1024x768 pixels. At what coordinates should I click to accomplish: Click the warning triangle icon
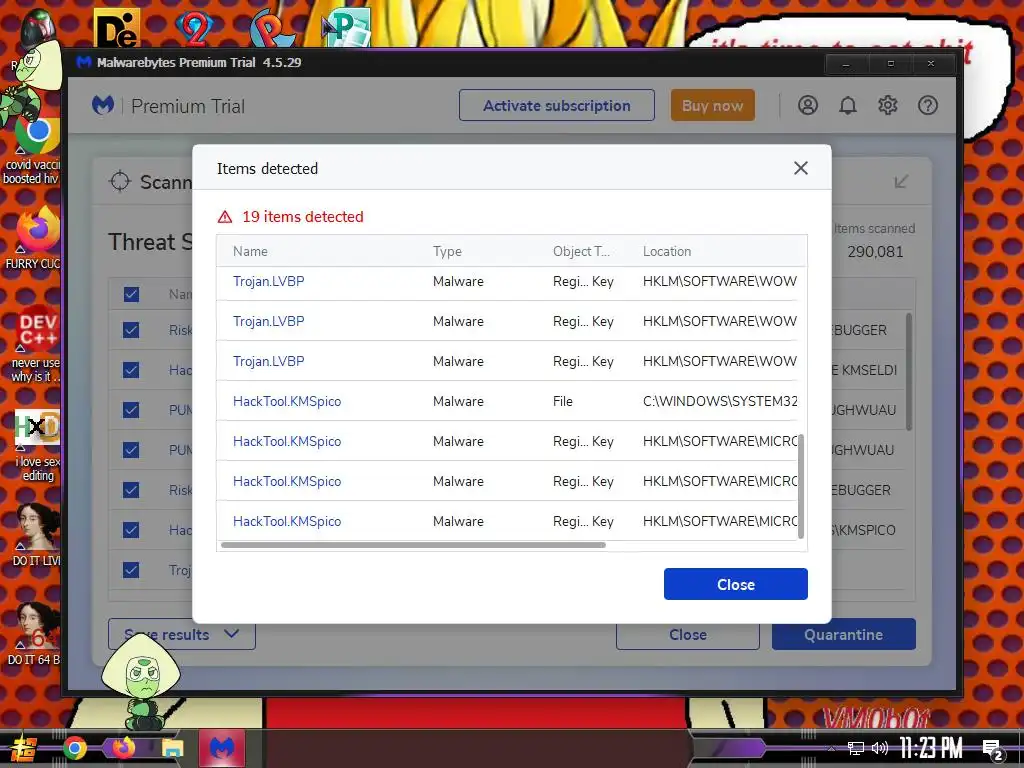tap(225, 217)
